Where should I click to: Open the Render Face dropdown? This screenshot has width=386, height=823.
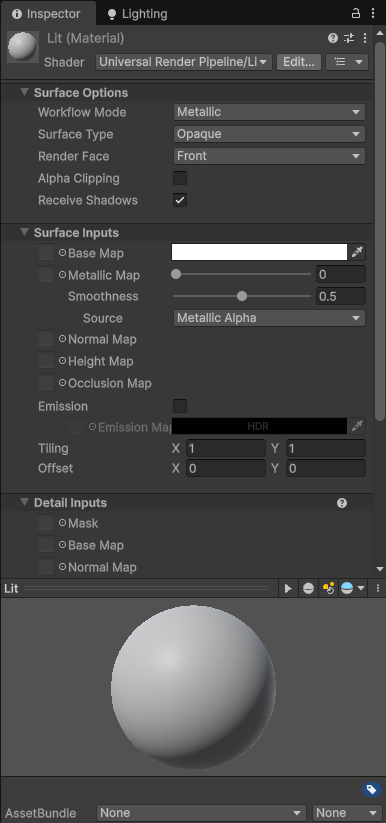269,156
